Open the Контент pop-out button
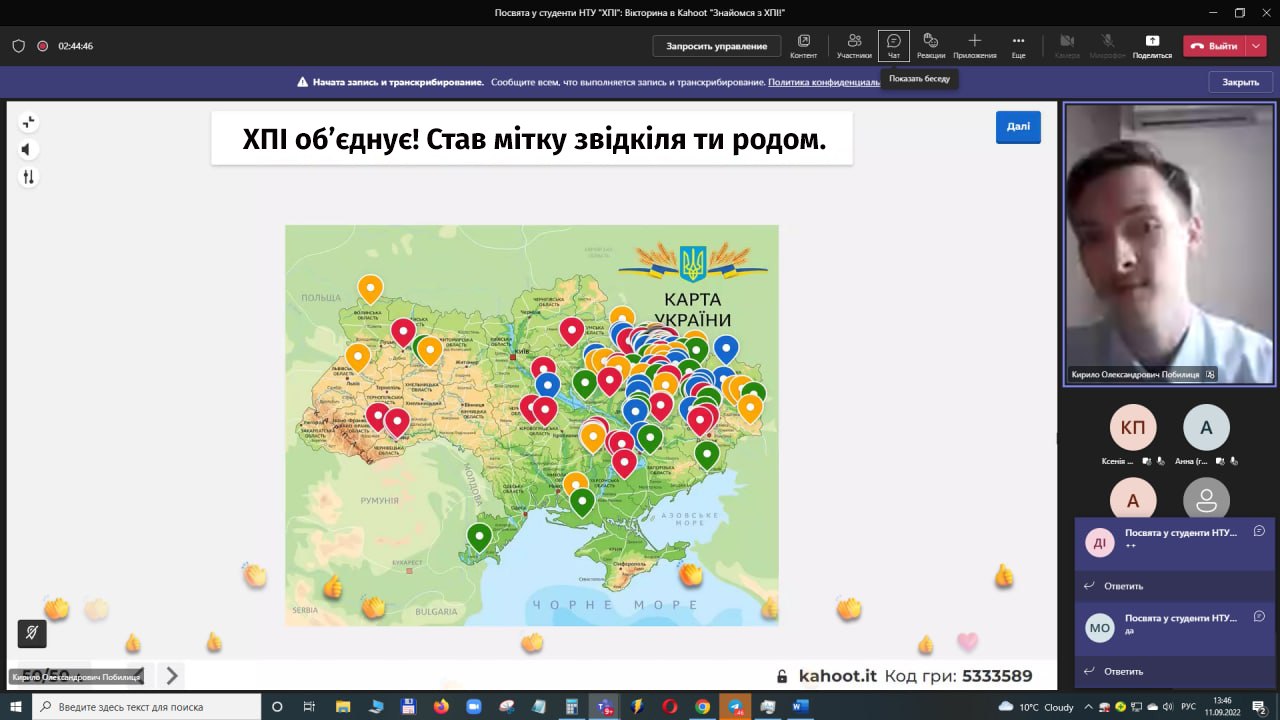Image resolution: width=1280 pixels, height=720 pixels. 803,45
